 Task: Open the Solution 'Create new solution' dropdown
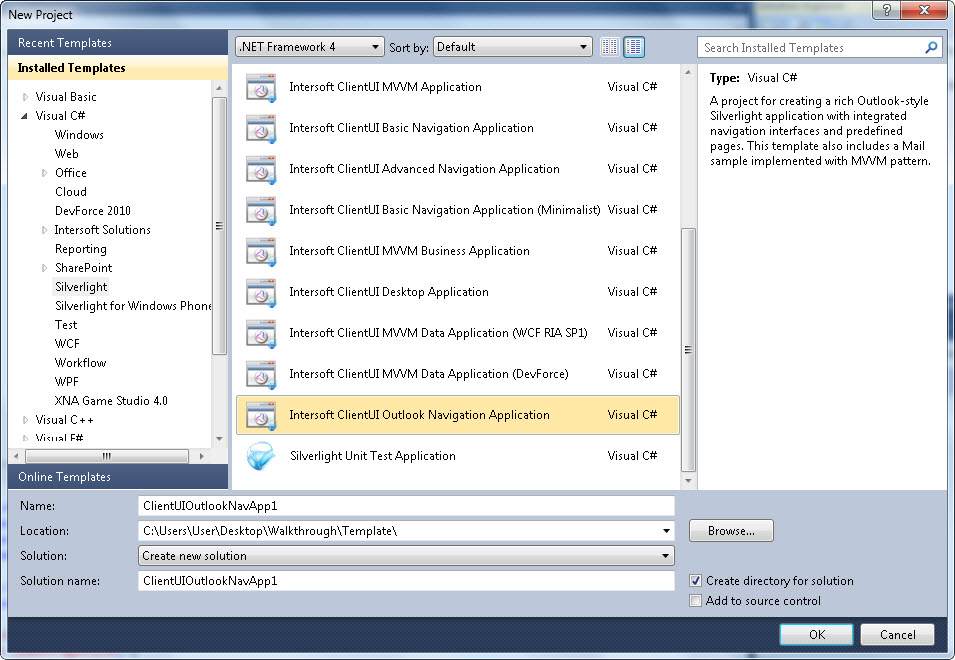coord(406,556)
